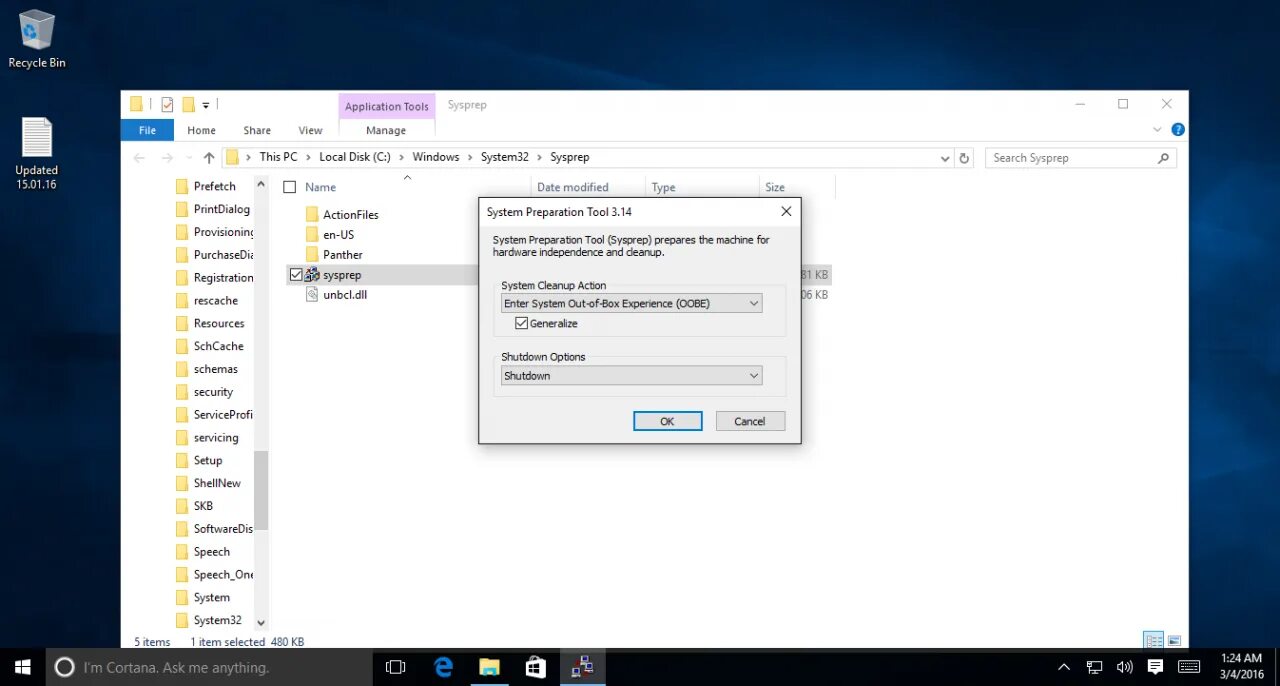Open recent locations dropdown arrow
The height and width of the screenshot is (686, 1280).
tap(189, 158)
